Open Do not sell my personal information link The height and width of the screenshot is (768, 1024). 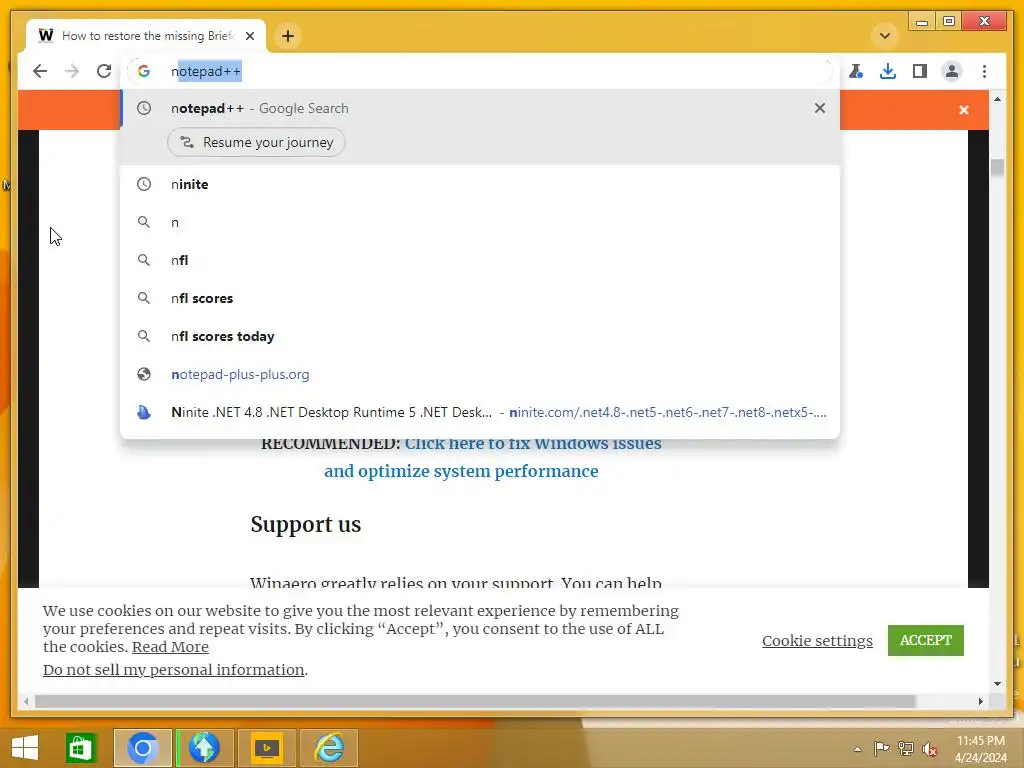174,670
